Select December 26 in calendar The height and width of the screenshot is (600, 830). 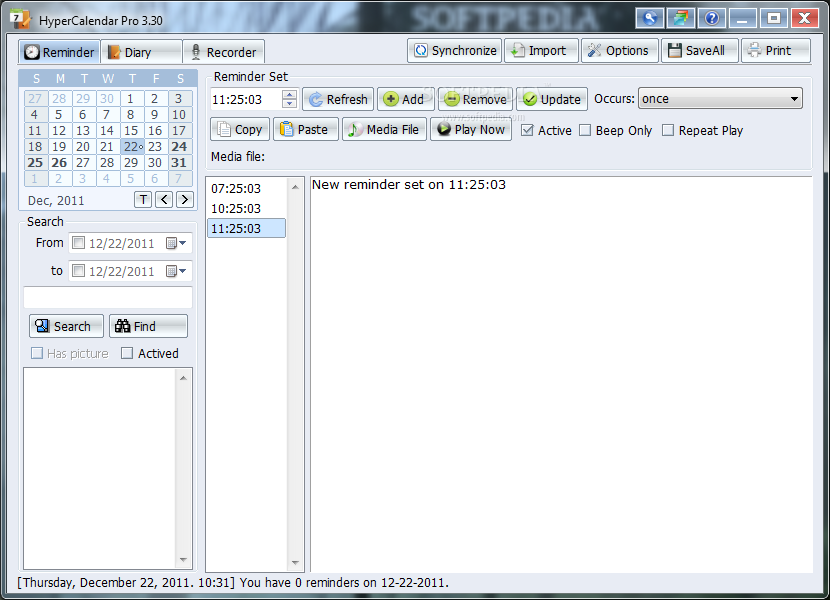pyautogui.click(x=59, y=162)
